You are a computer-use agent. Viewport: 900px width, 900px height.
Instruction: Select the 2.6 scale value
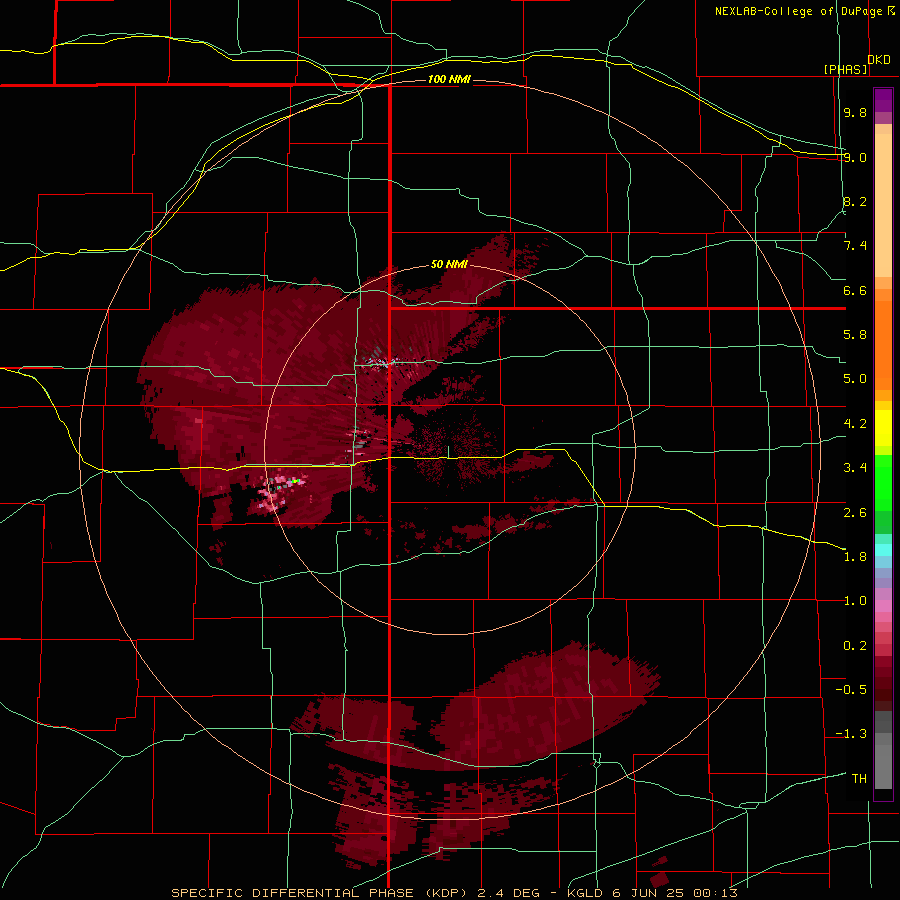855,513
